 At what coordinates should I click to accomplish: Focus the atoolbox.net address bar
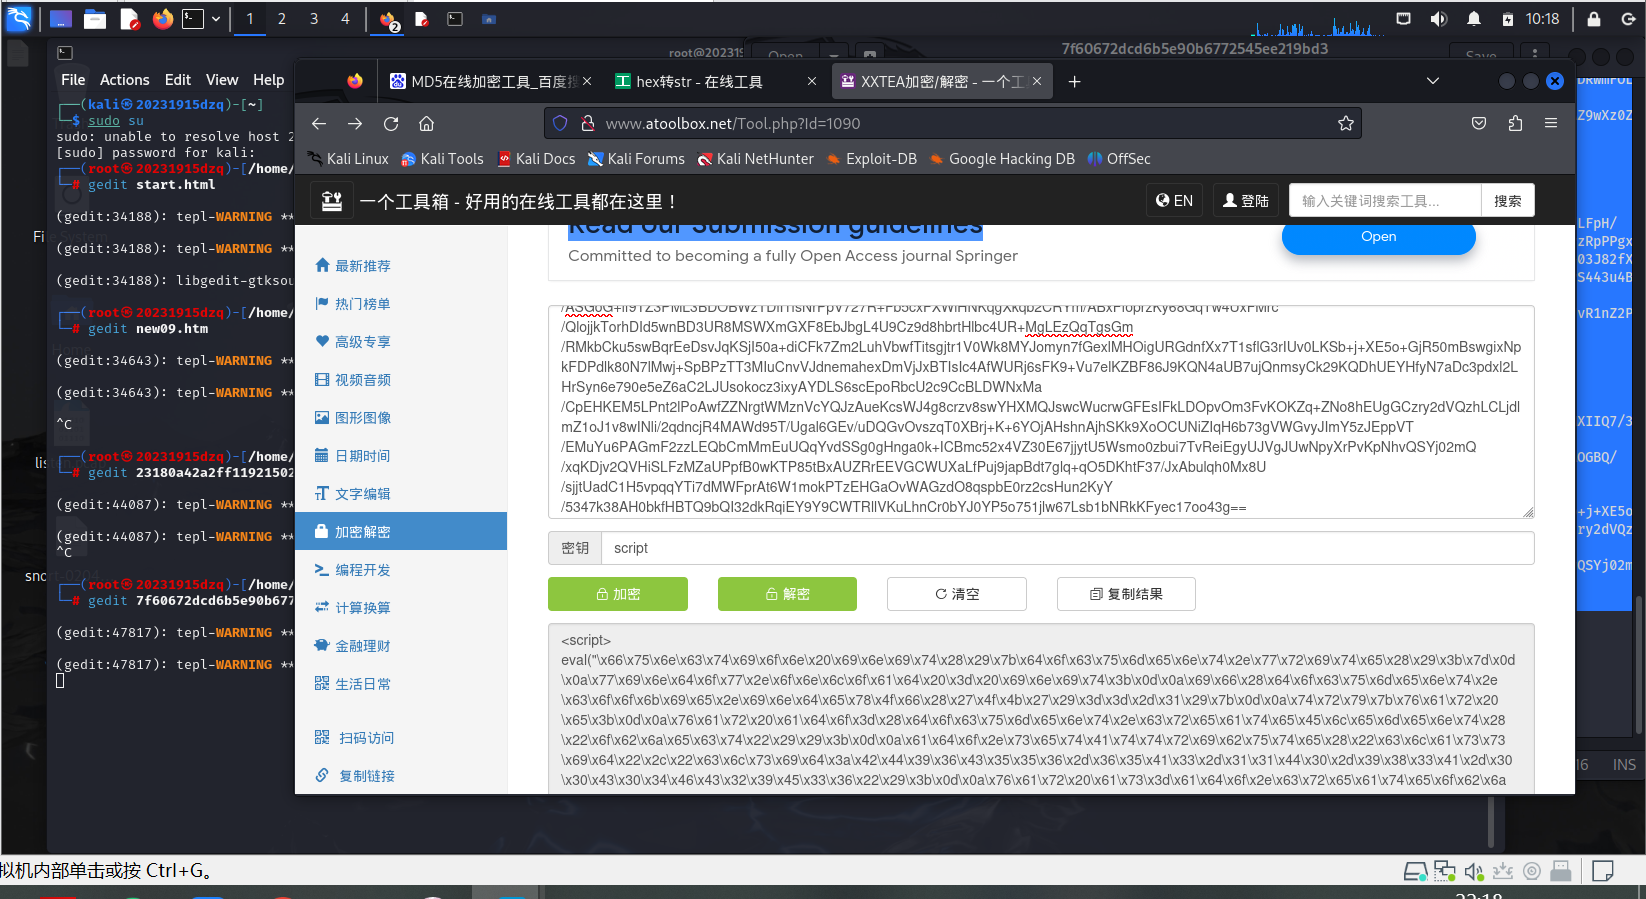point(952,123)
